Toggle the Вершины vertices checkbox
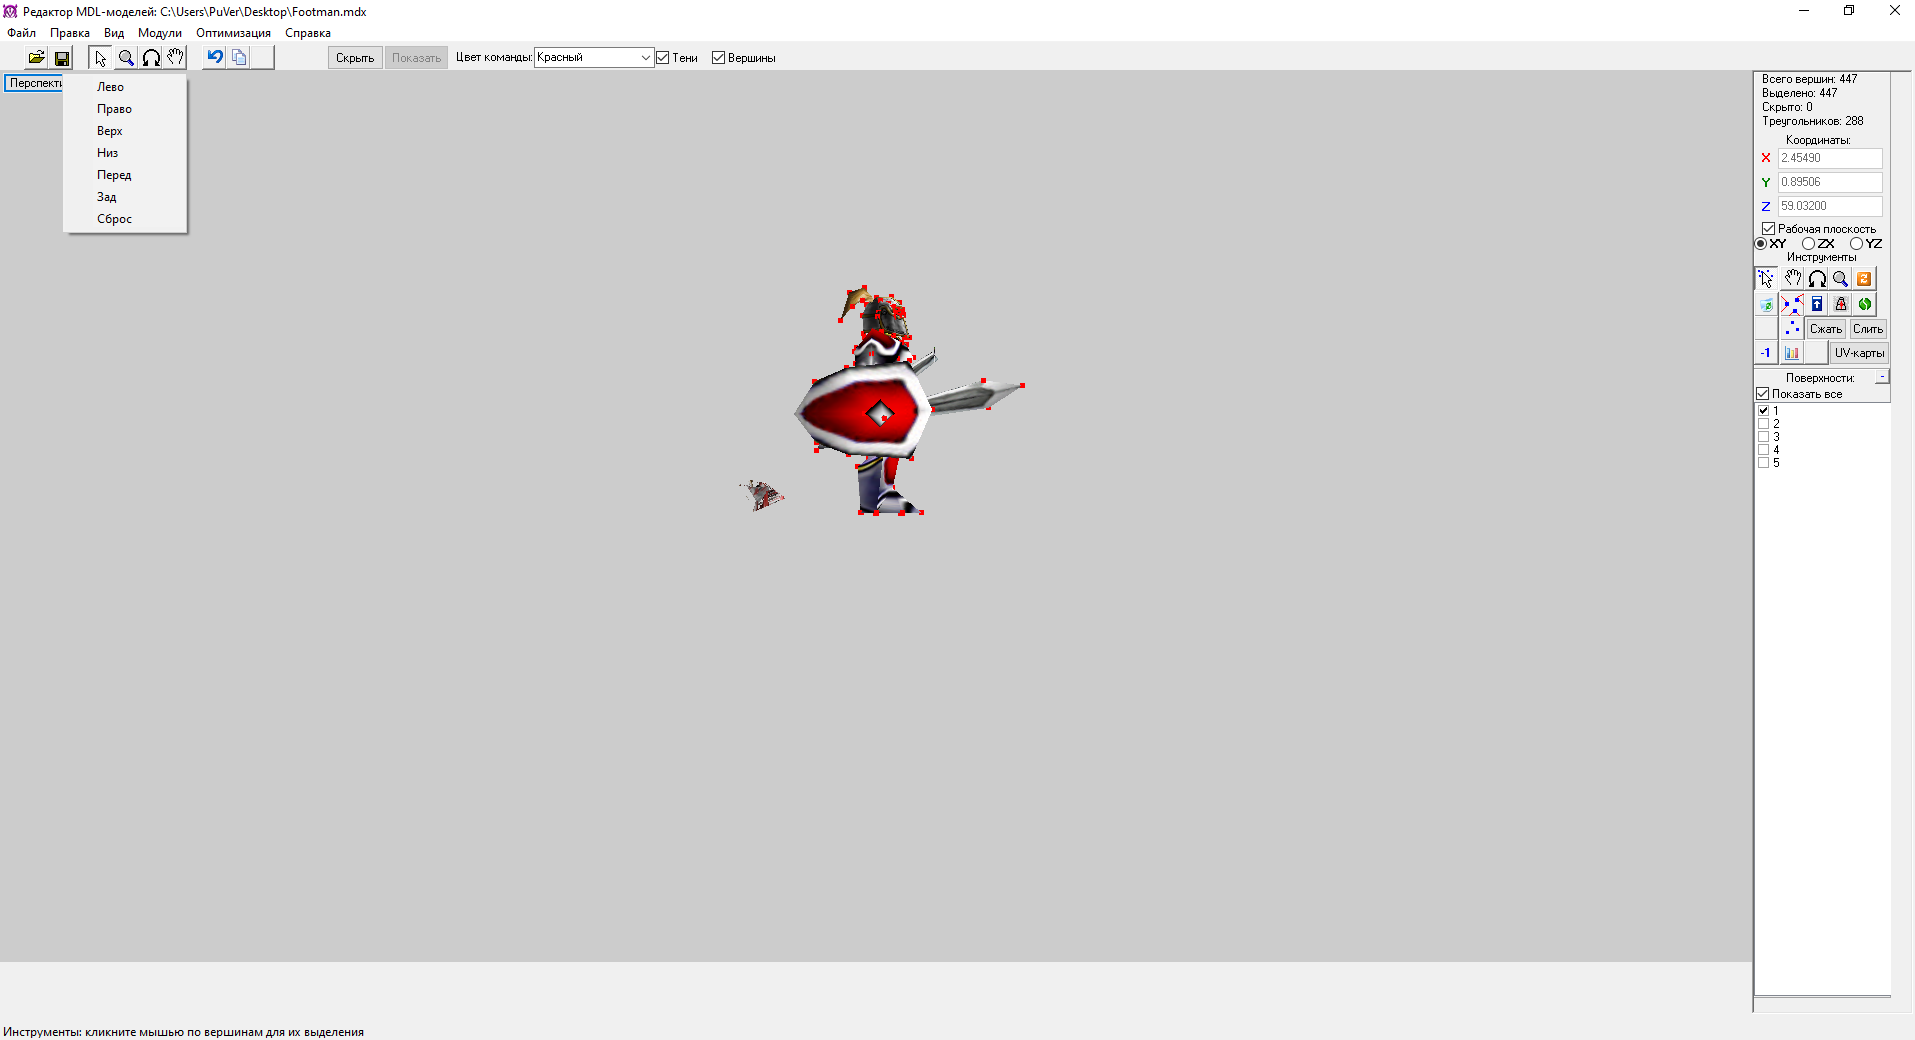 tap(718, 58)
